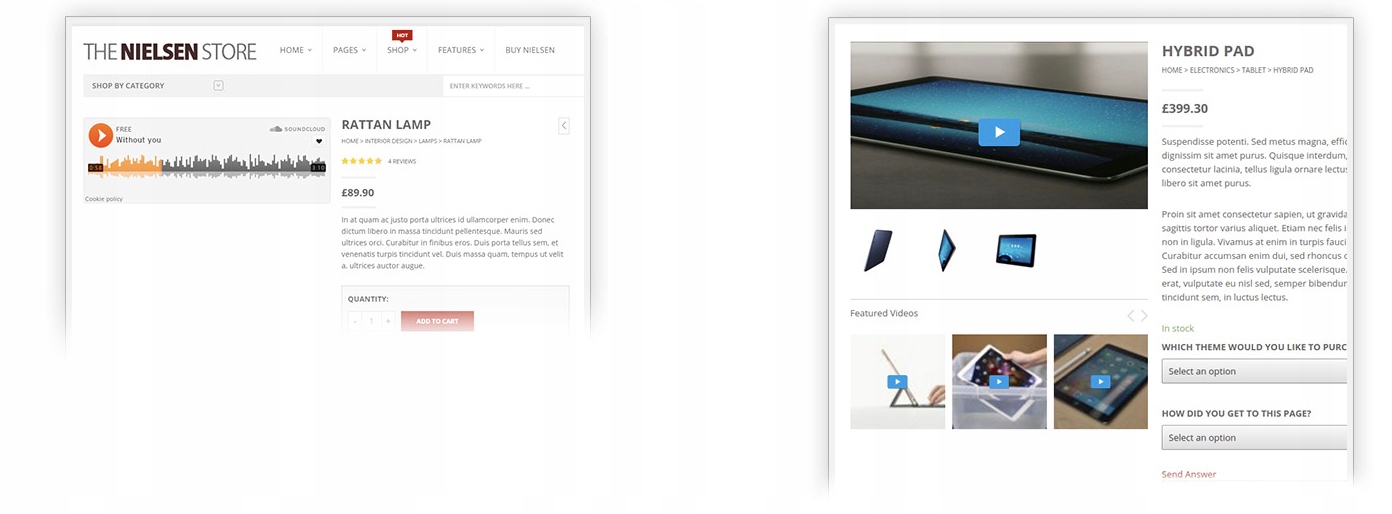Show next featured videos with right arrow
The image size is (1392, 514).
tap(1144, 315)
